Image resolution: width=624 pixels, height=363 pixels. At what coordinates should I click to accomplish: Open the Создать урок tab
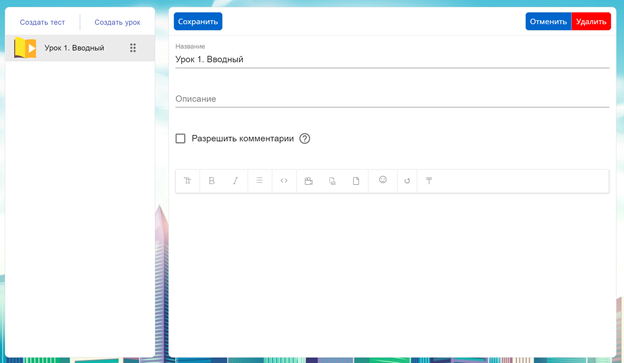[x=117, y=22]
